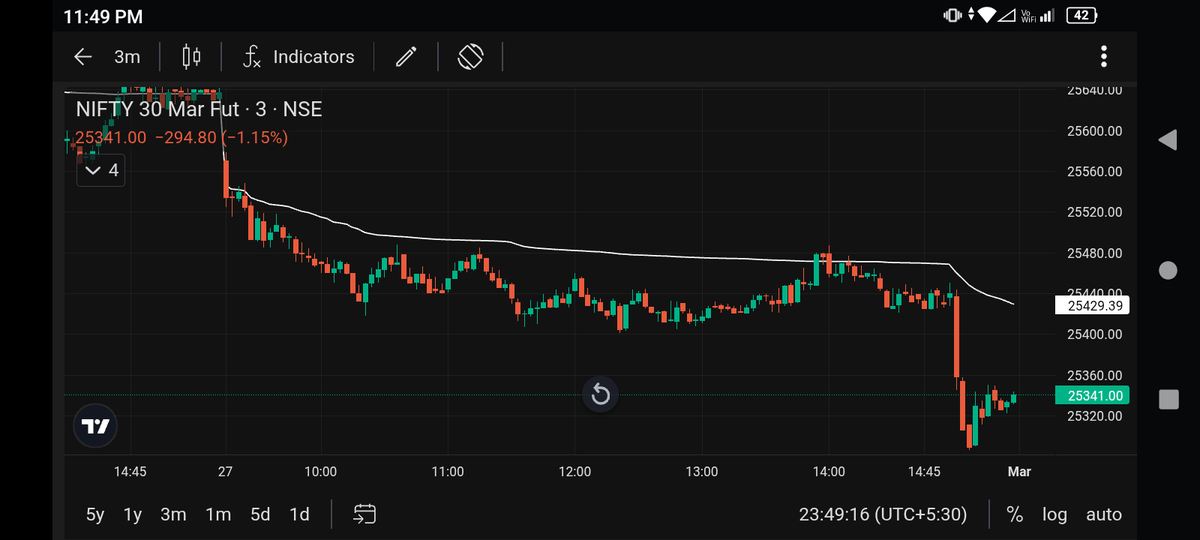The height and width of the screenshot is (540, 1200).
Task: Select the 5y date range
Action: [x=95, y=515]
